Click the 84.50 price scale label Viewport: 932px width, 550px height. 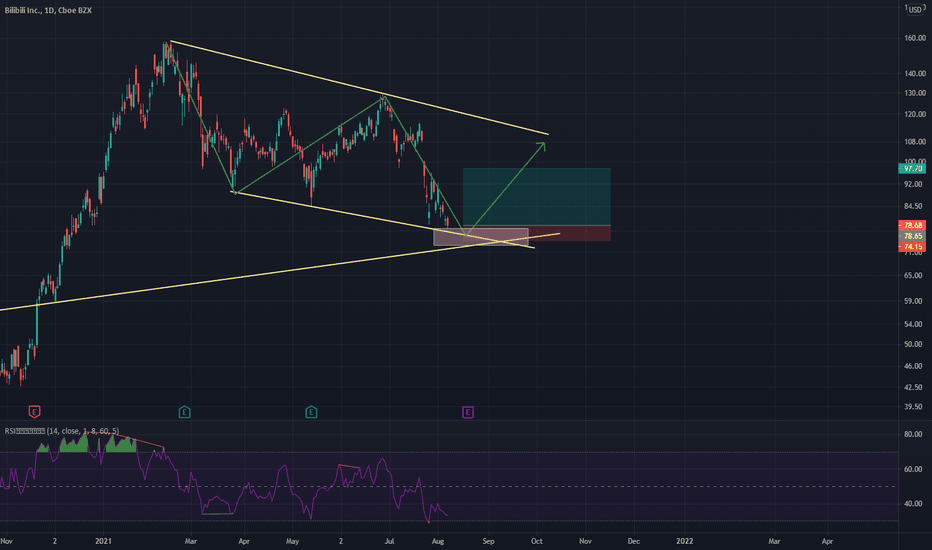click(x=913, y=206)
